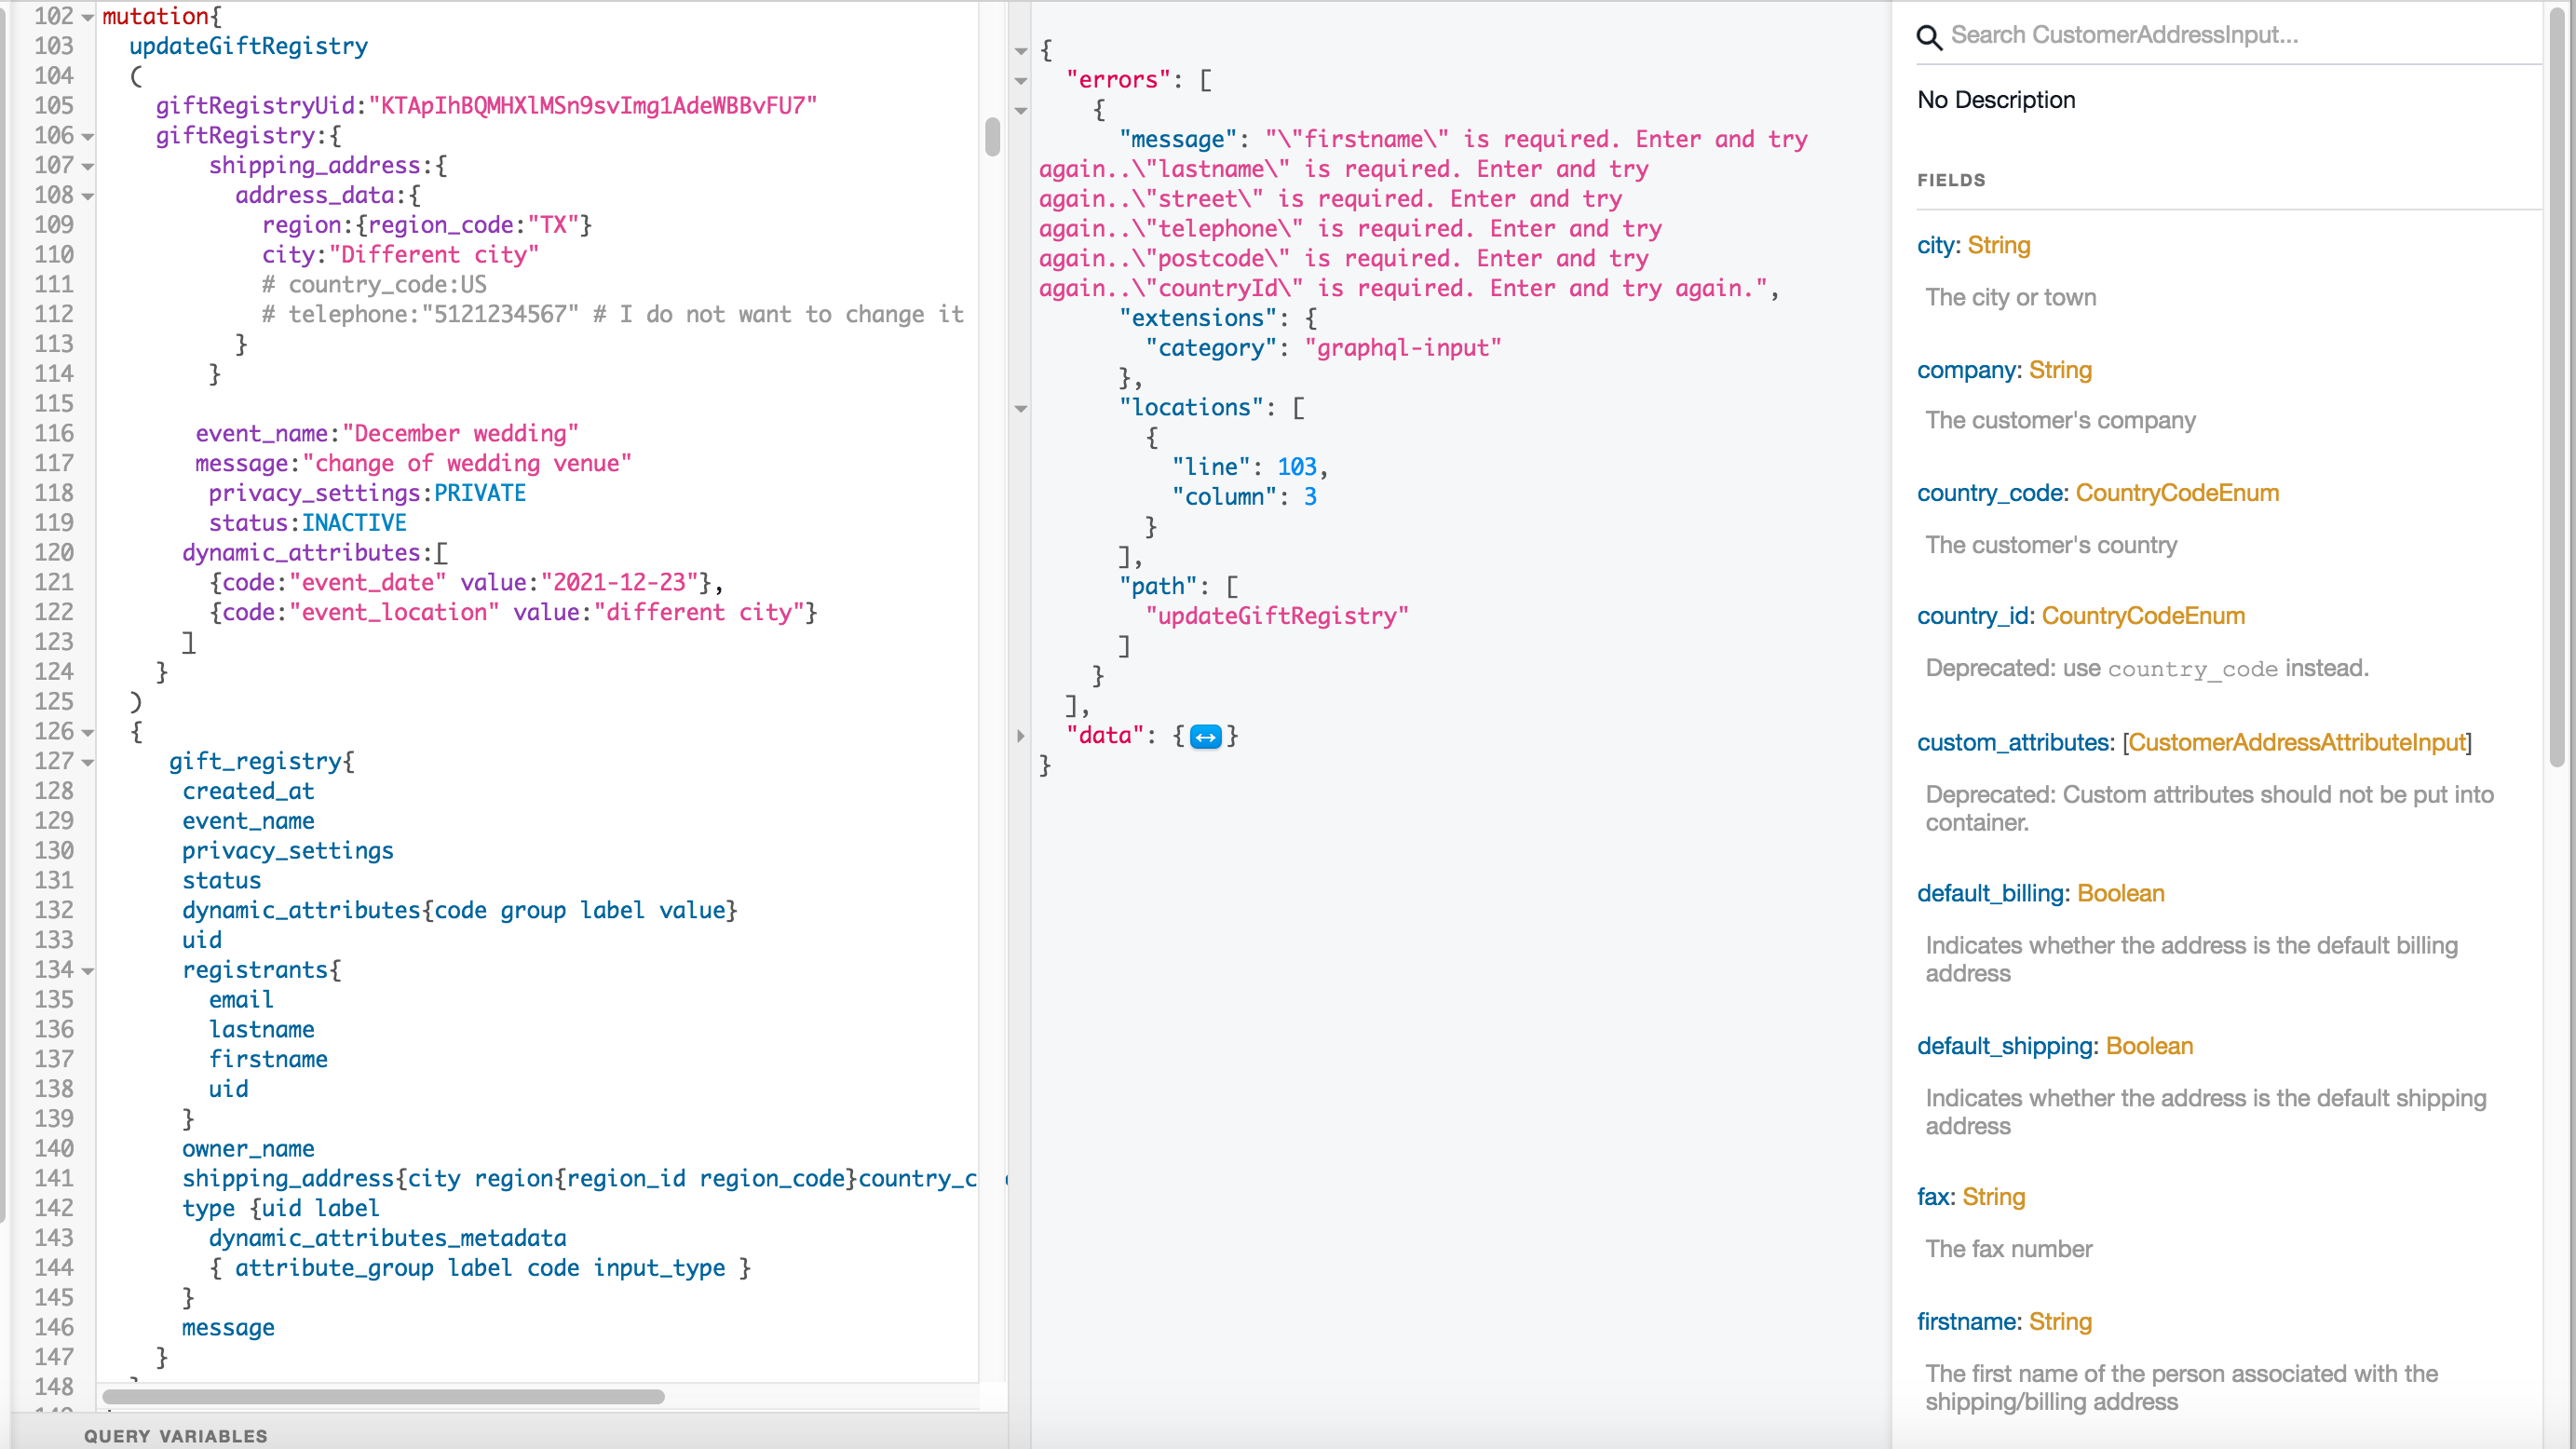Collapse the mutation block at line 102

point(88,18)
